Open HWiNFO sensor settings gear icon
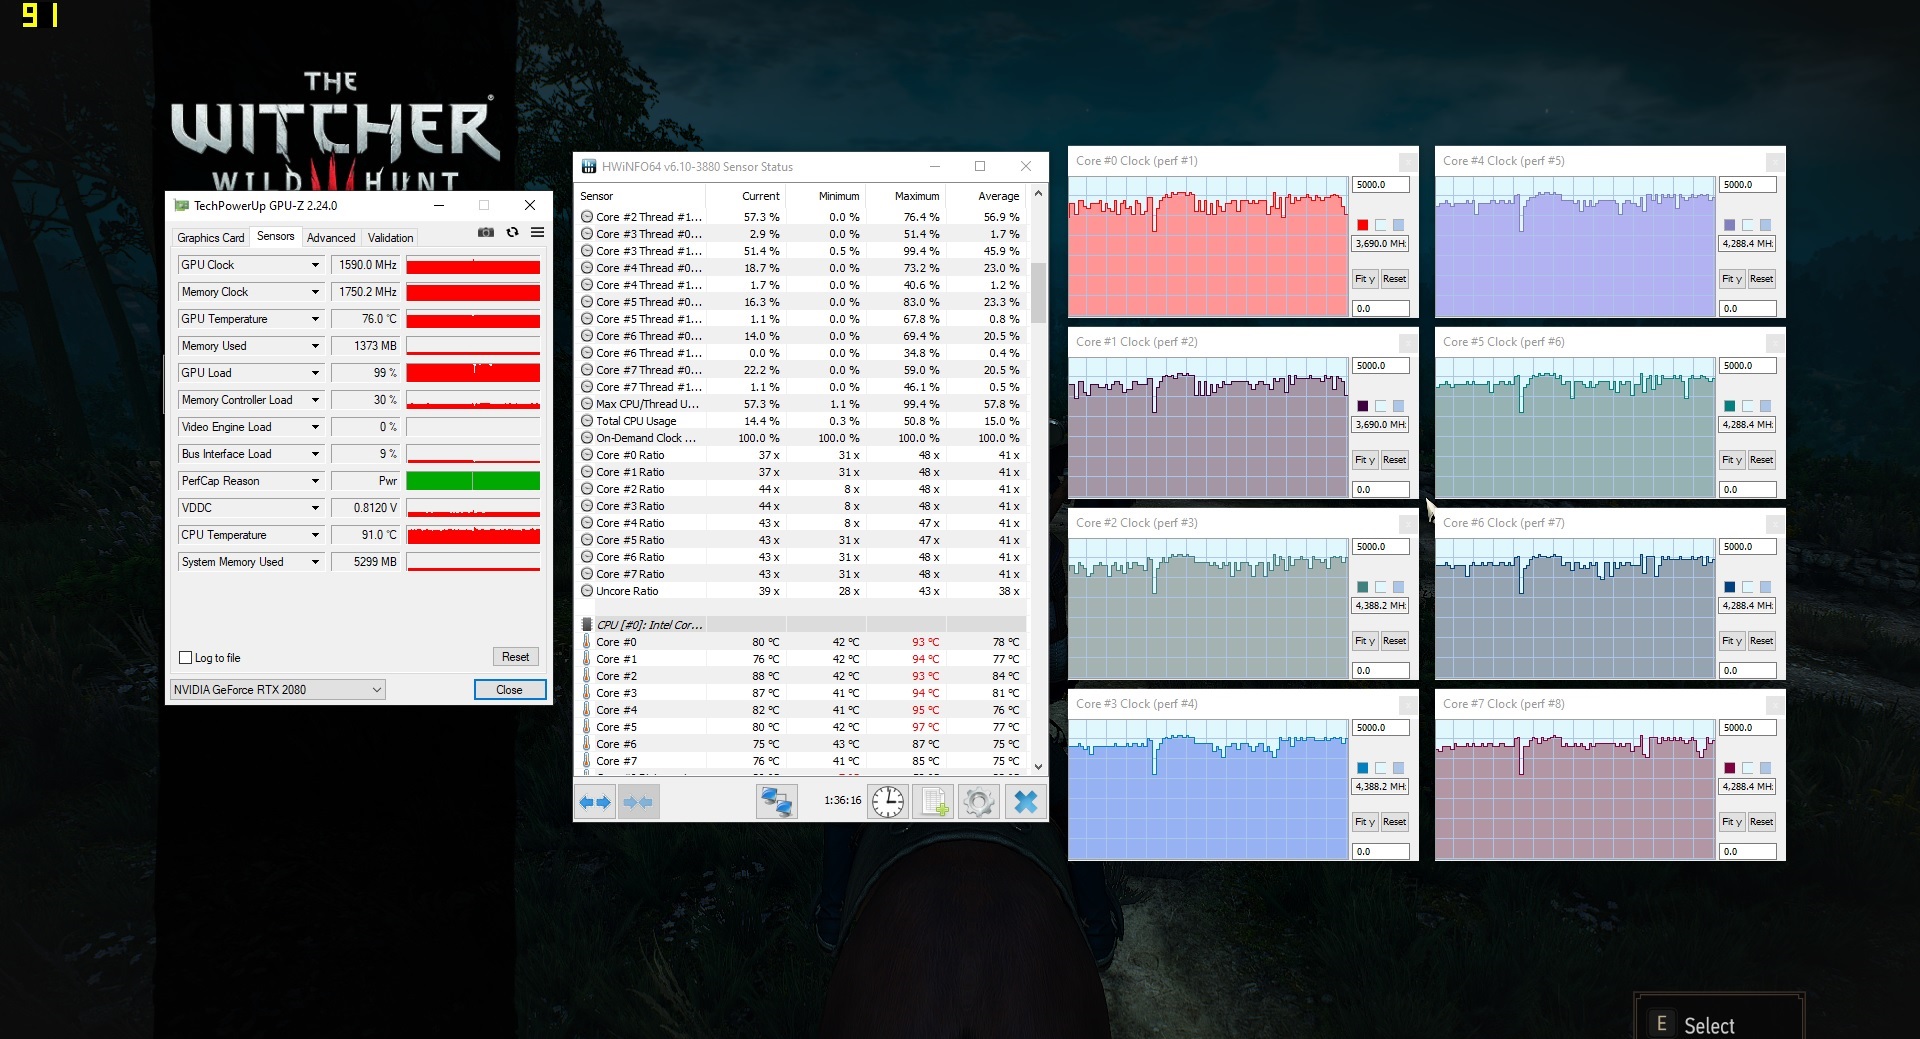The width and height of the screenshot is (1920, 1039). point(979,802)
